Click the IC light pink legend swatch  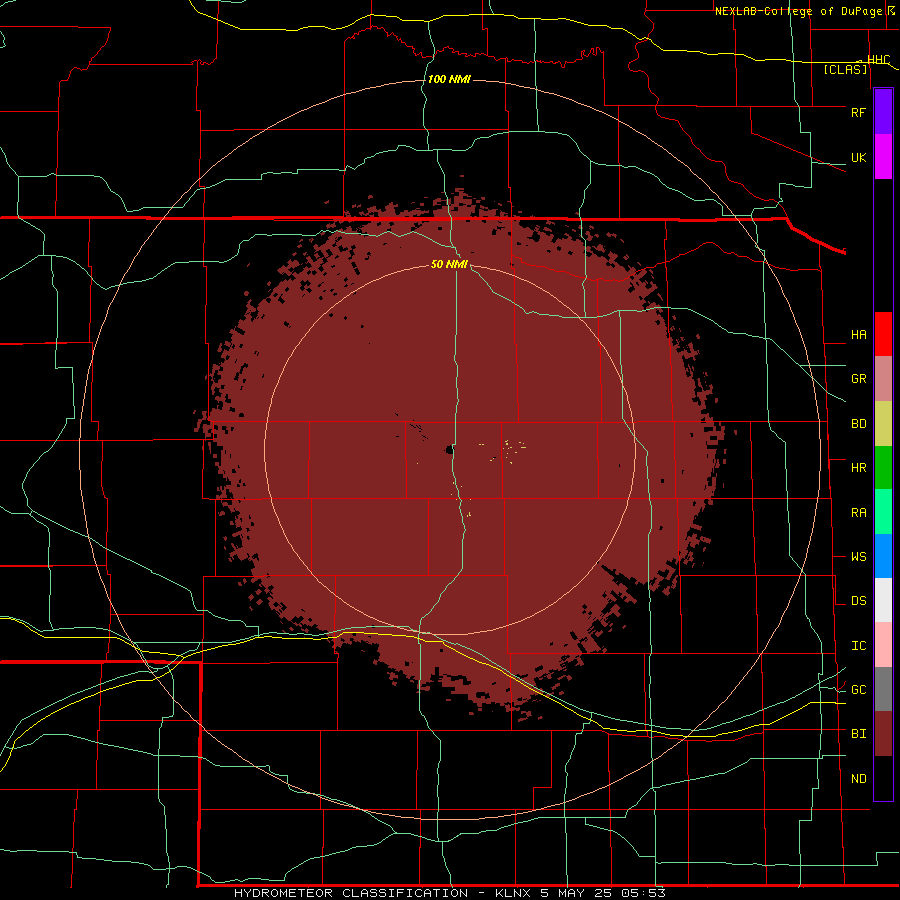[x=883, y=645]
